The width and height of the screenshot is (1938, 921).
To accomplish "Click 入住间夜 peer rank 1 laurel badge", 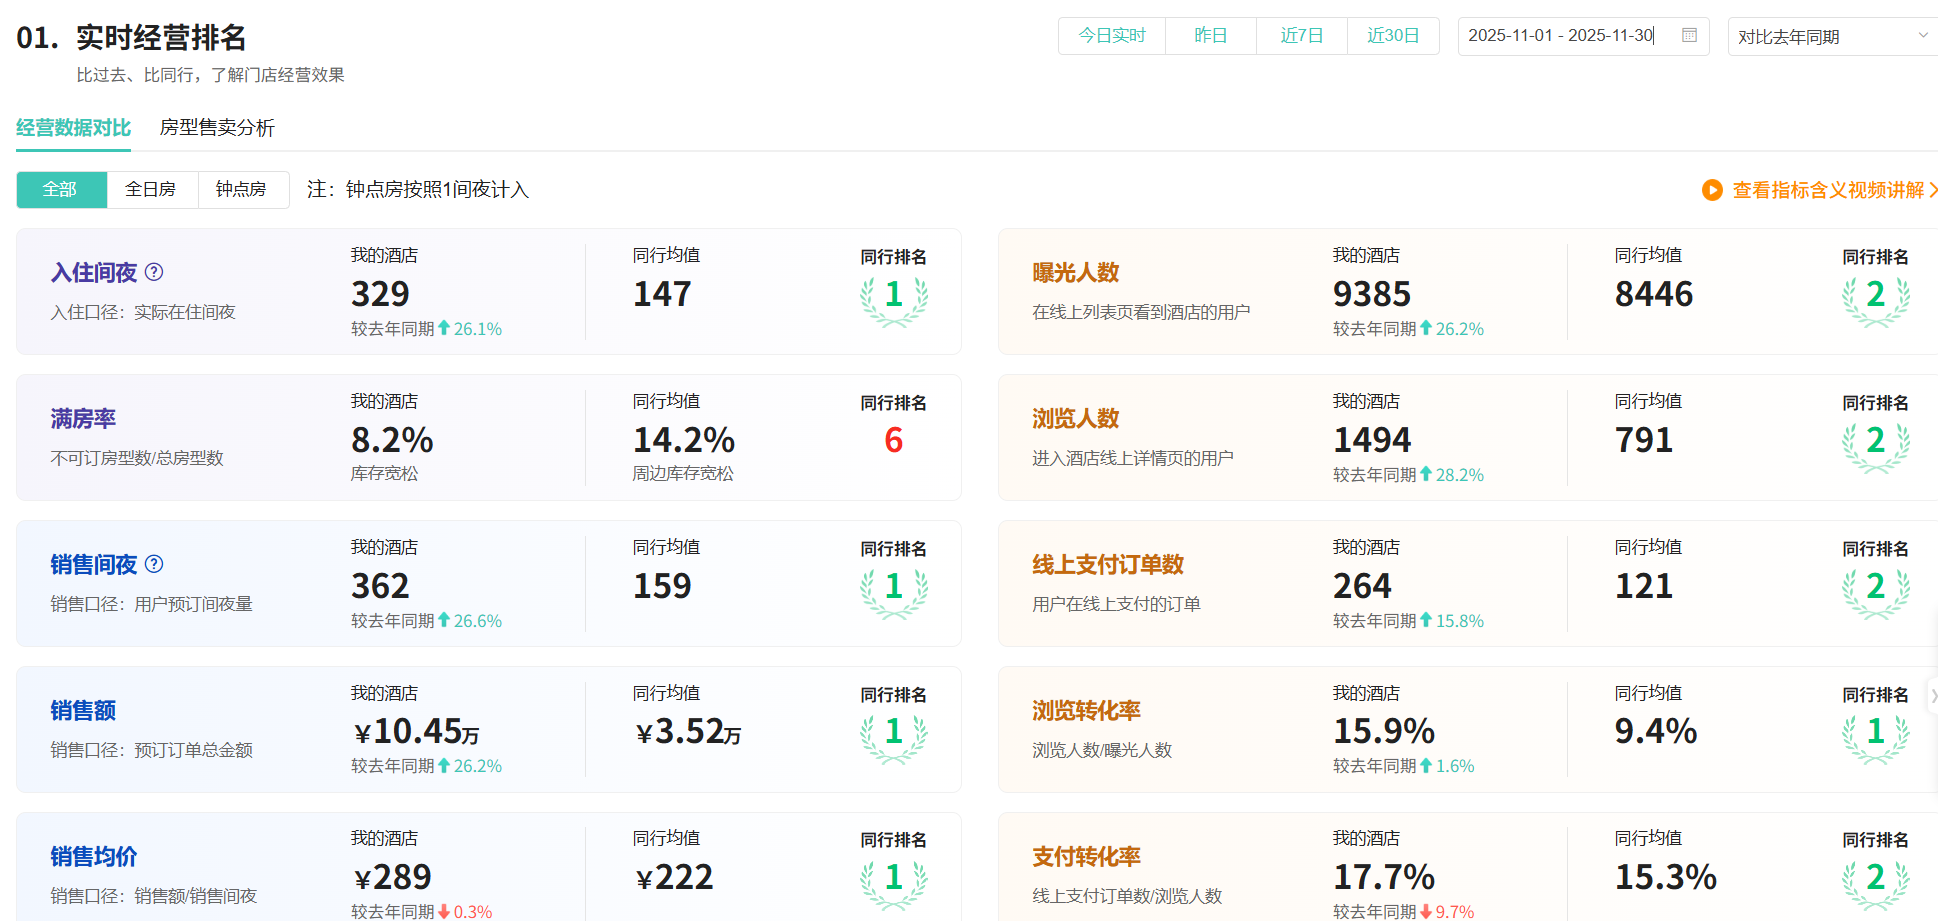I will (x=894, y=300).
